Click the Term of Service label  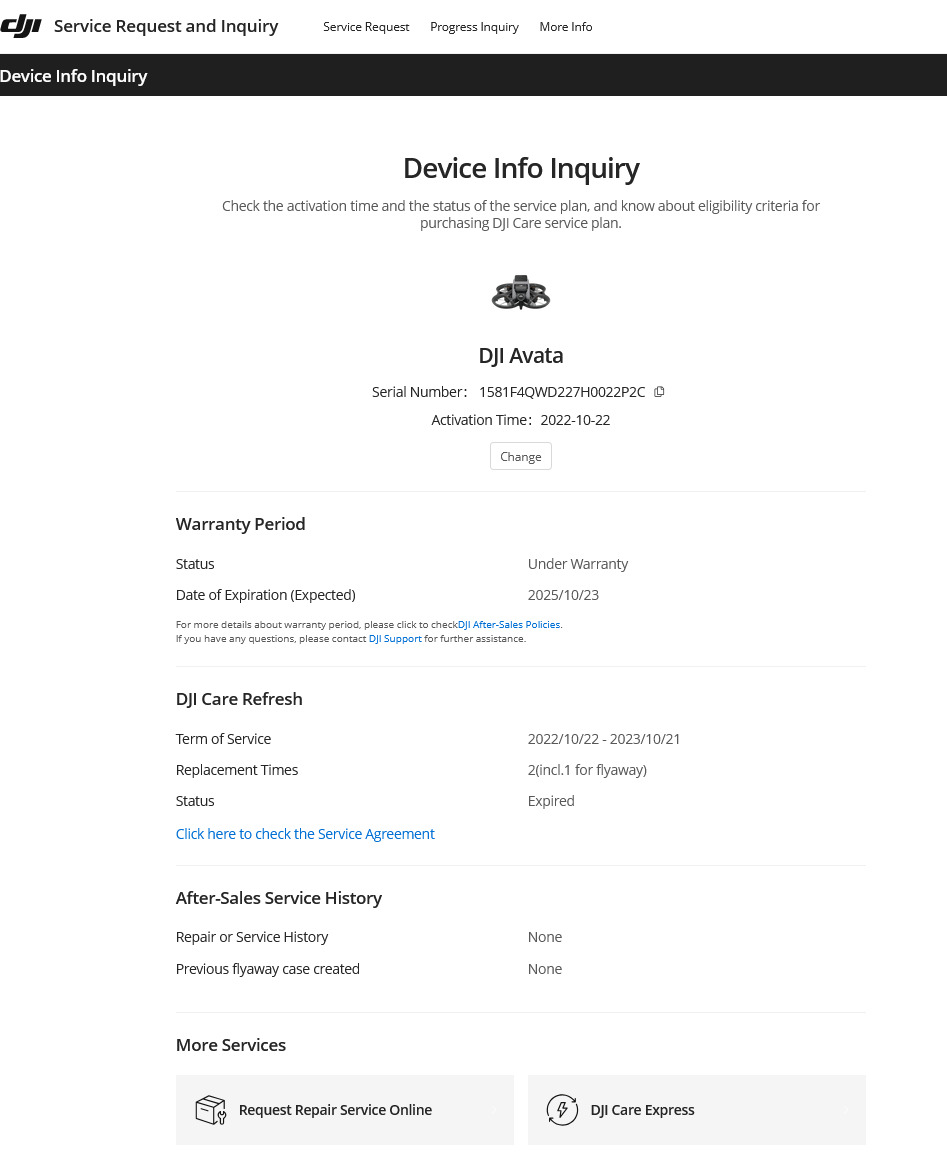point(223,739)
